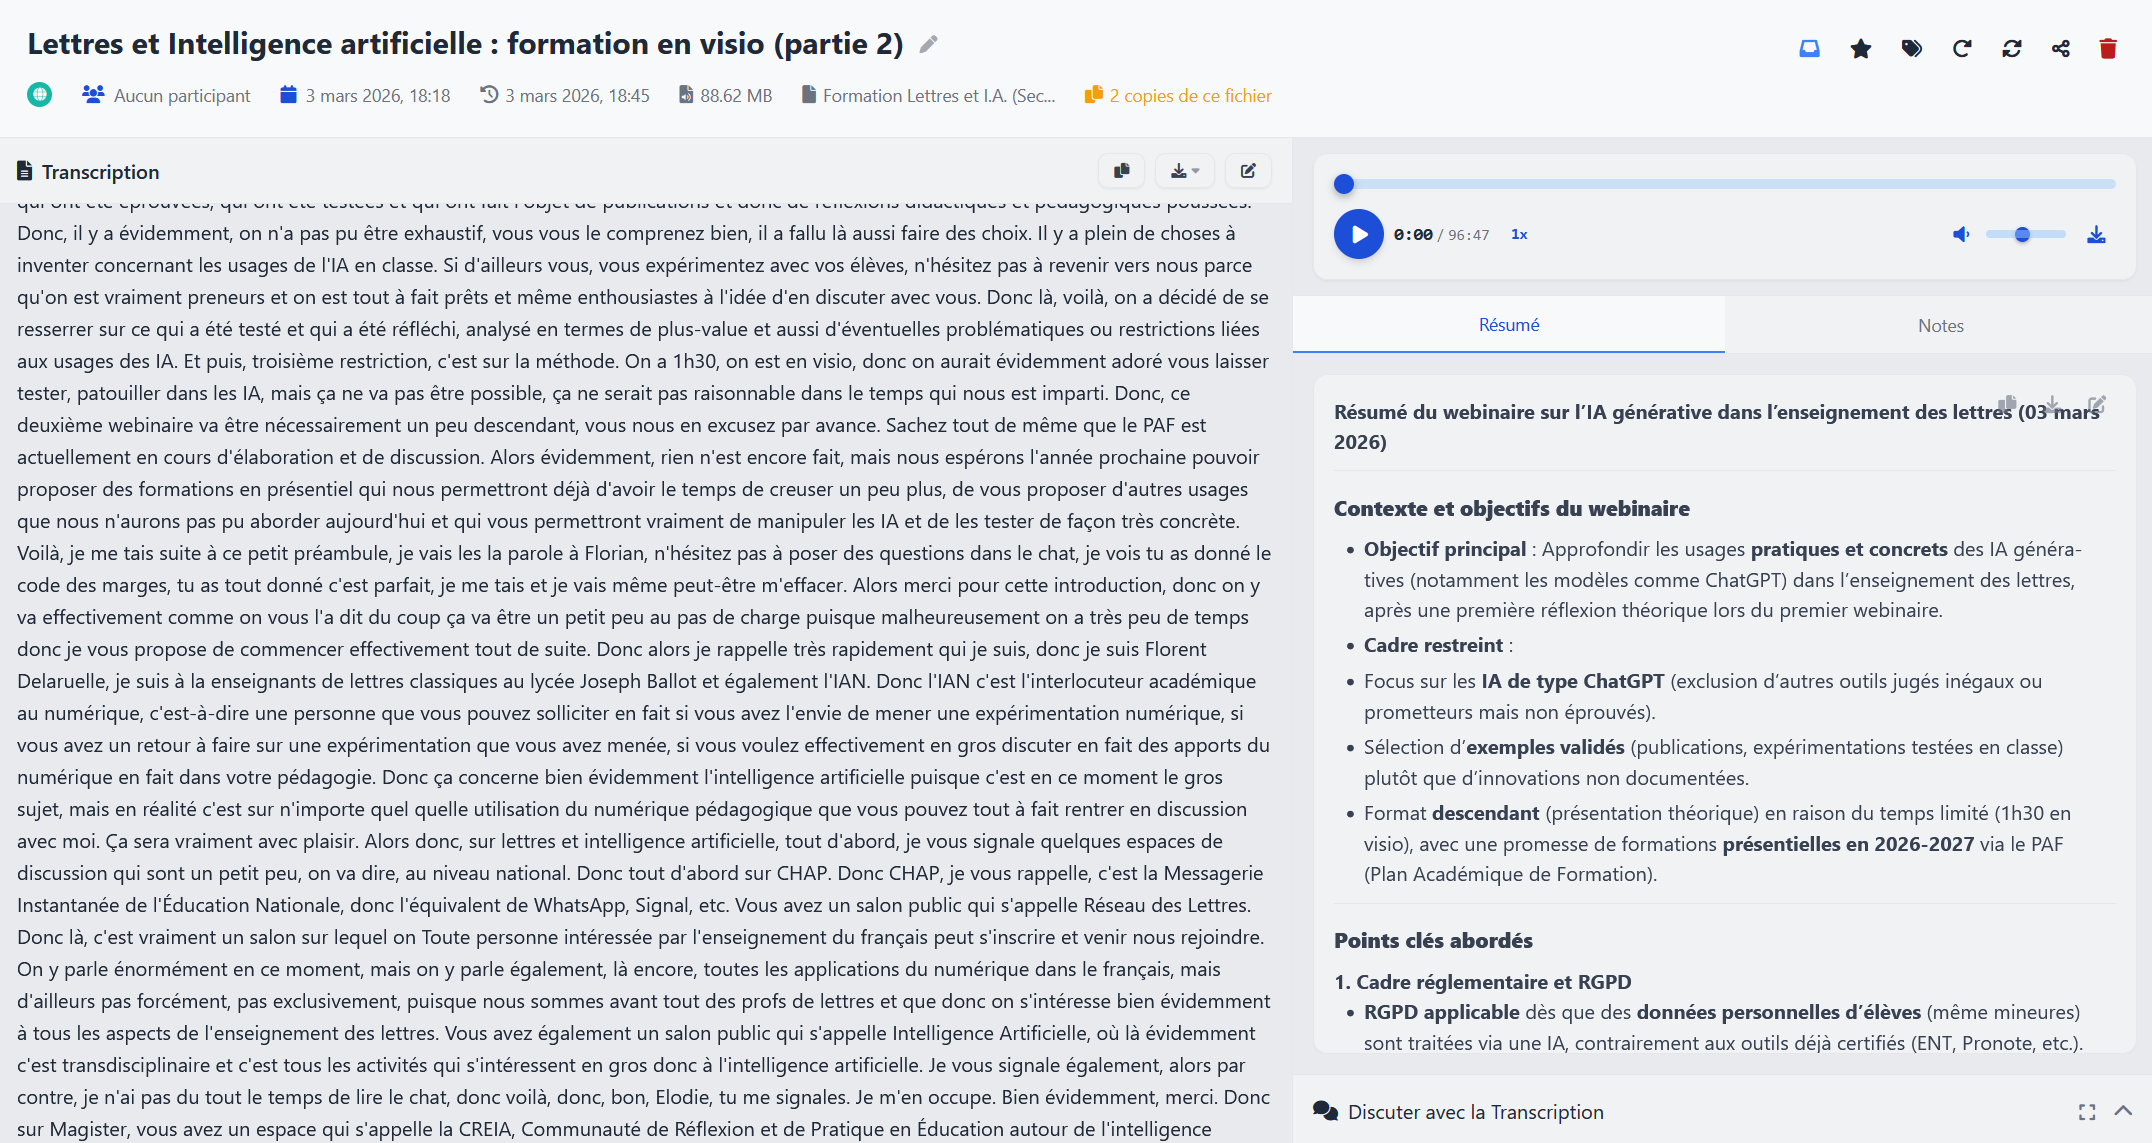This screenshot has height=1143, width=2152.
Task: Click the tags icon
Action: pyautogui.click(x=1911, y=49)
